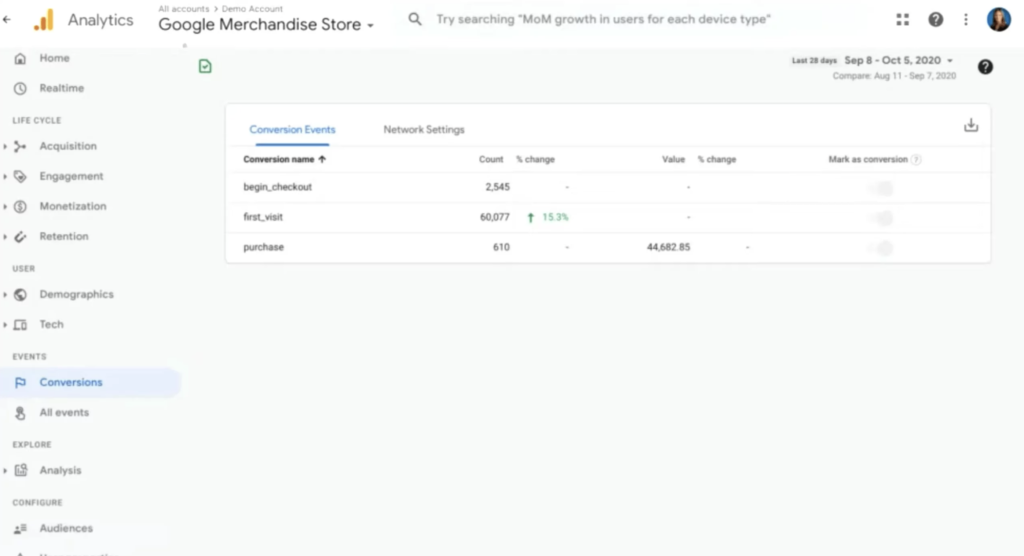Toggle Mark as conversion for purchase
This screenshot has height=556, width=1024.
click(x=881, y=248)
